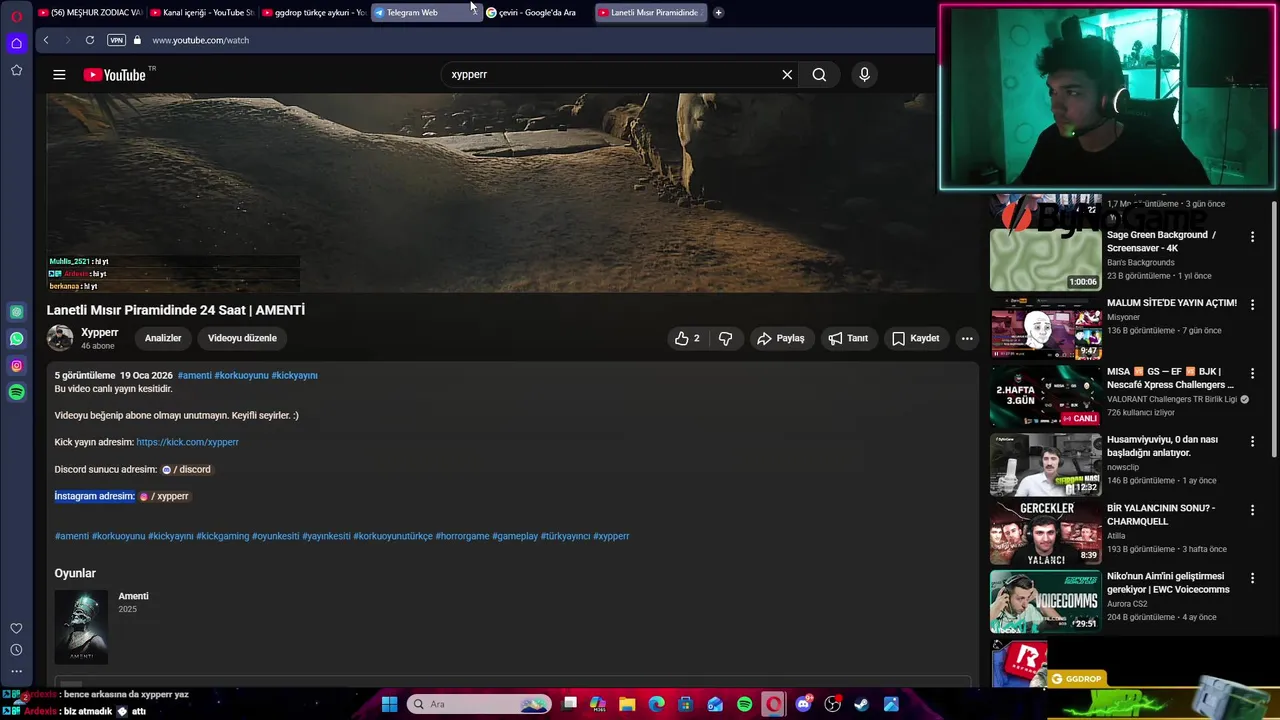This screenshot has height=720, width=1280.
Task: Open Opera sidebar bookmarks star
Action: (16, 70)
